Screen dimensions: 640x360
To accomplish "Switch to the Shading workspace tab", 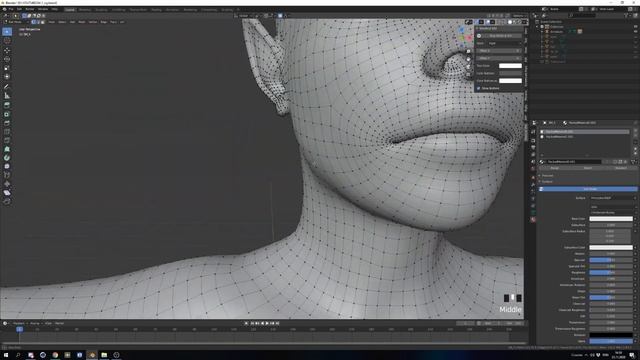I will pos(156,10).
